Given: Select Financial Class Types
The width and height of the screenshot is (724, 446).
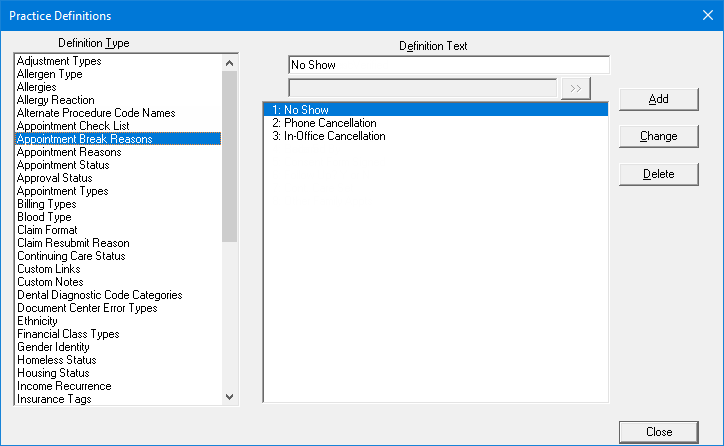Looking at the screenshot, I should [x=118, y=334].
